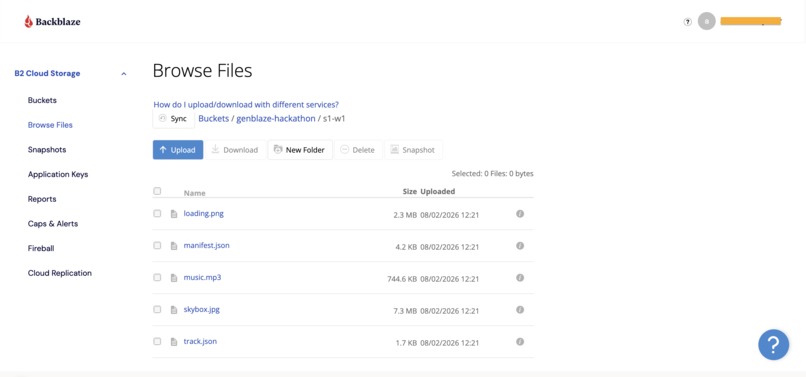Collapse the B2 Cloud Storage section chevron
The width and height of the screenshot is (806, 377).
(x=123, y=74)
